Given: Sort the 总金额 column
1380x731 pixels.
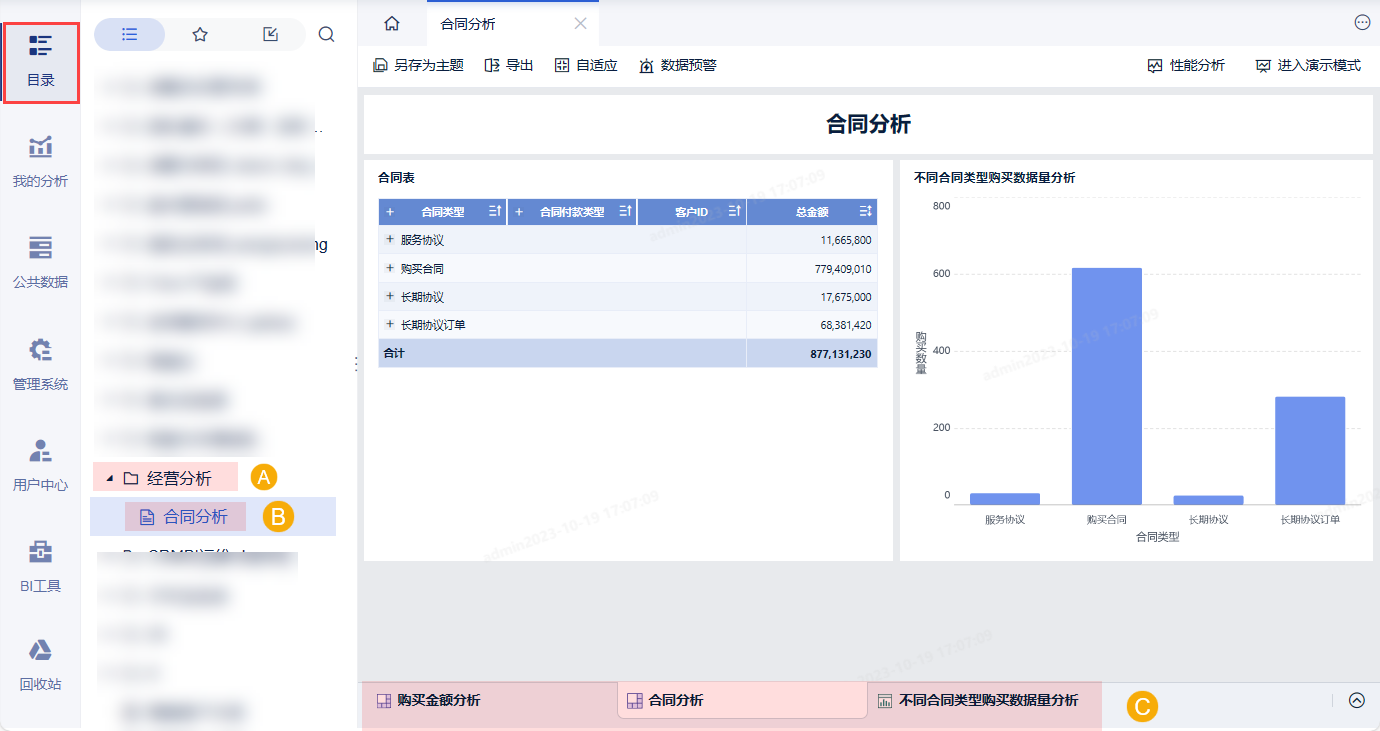Looking at the screenshot, I should pos(866,212).
